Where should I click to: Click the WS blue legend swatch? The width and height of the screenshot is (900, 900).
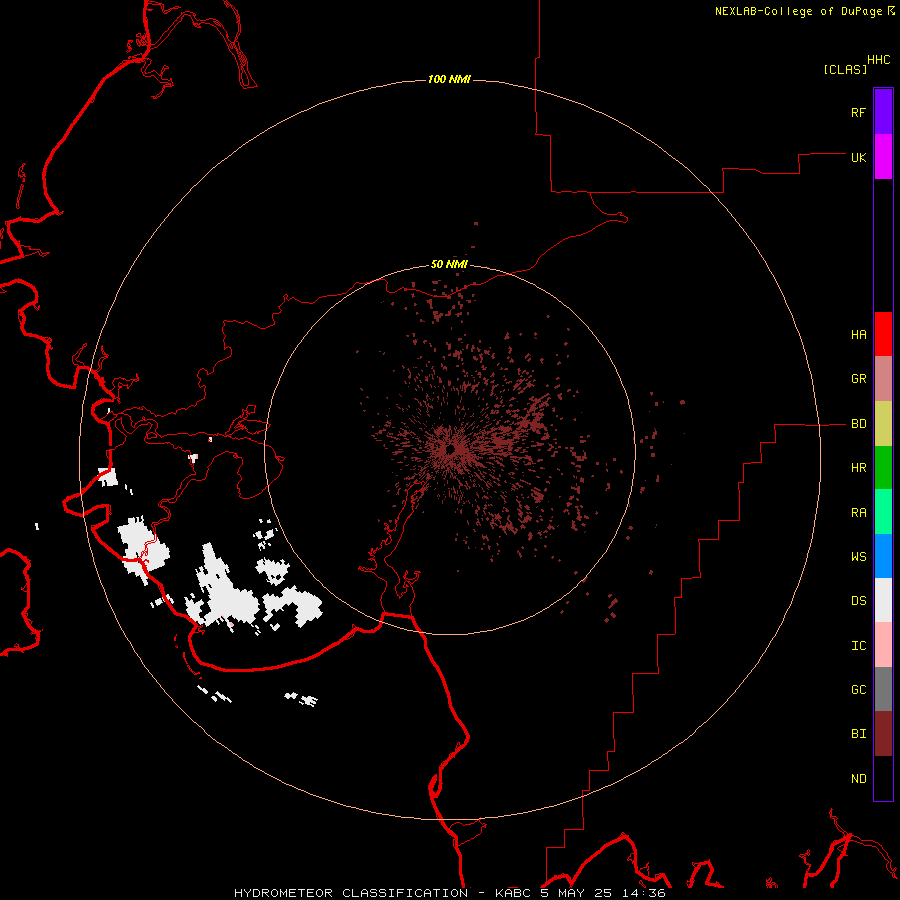point(883,556)
